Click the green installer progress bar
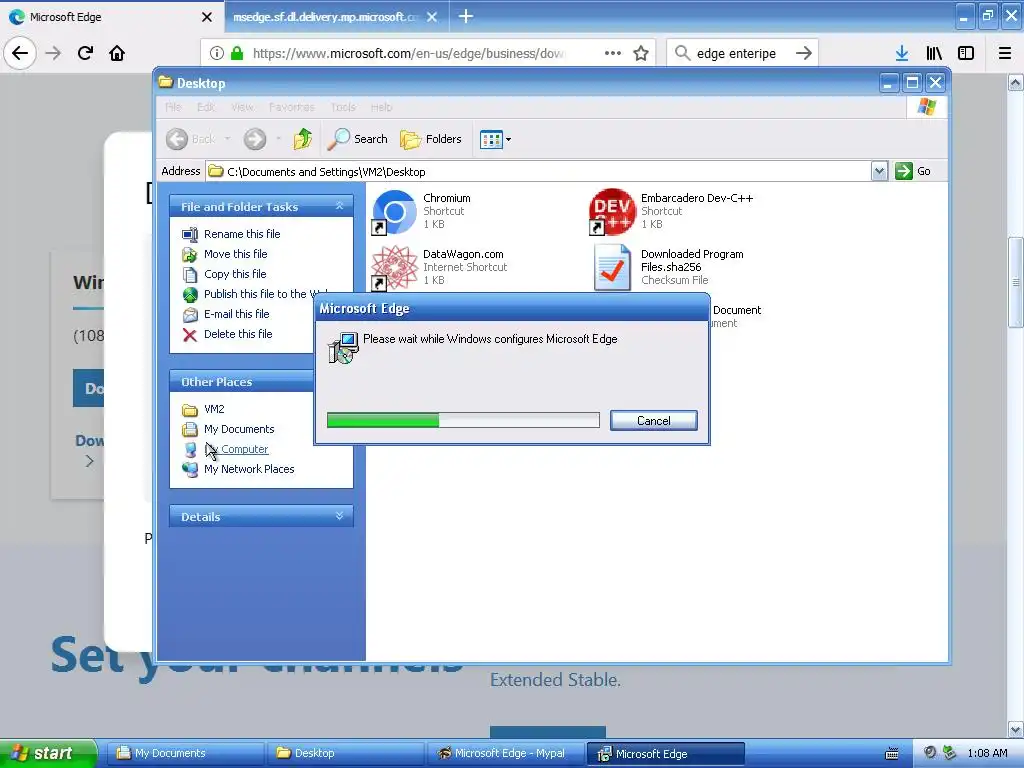Image resolution: width=1024 pixels, height=768 pixels. 463,420
